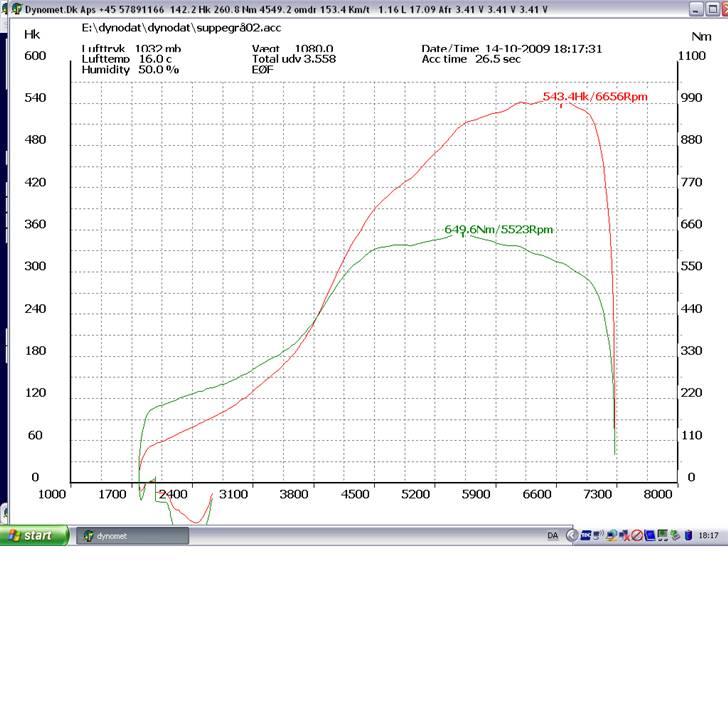Open the Windows Start menu
Screen dimensions: 728x710
click(x=32, y=536)
